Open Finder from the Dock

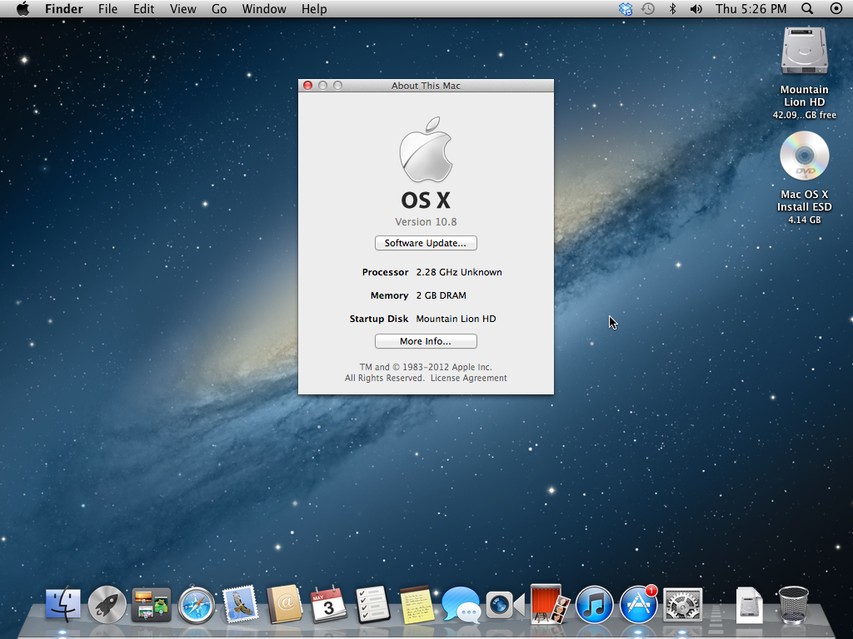63,604
